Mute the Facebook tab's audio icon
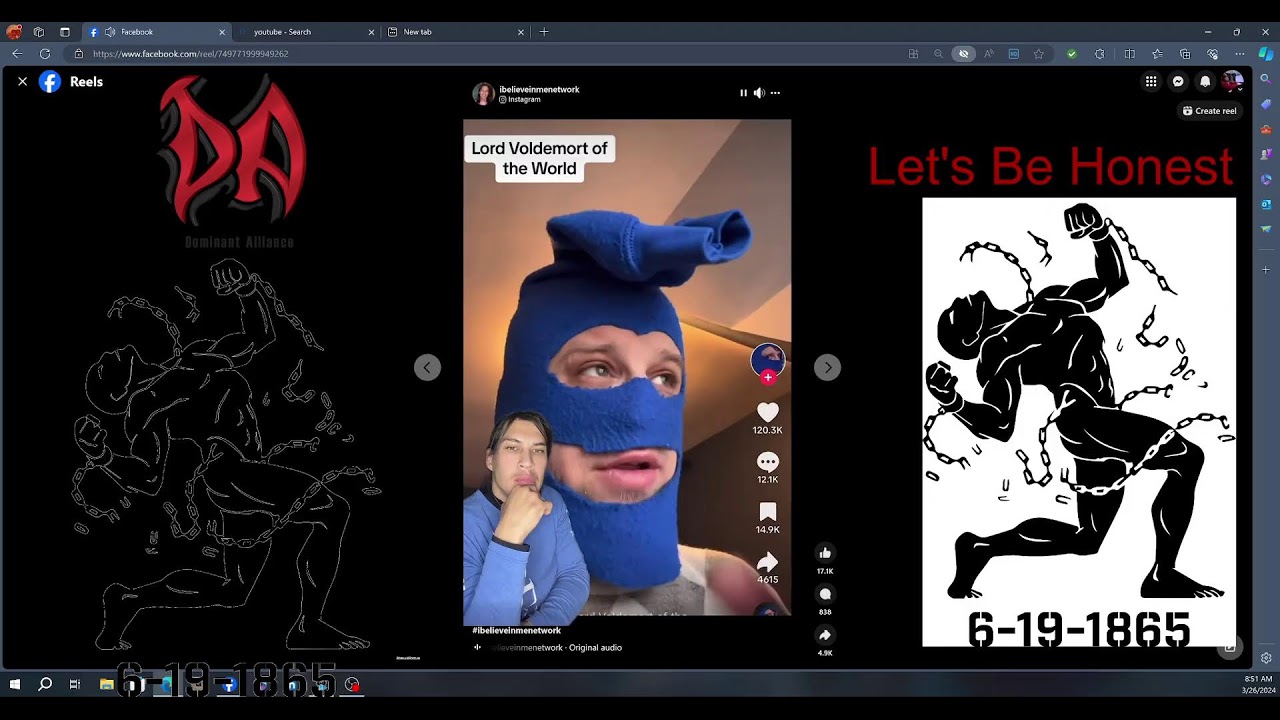 [109, 32]
